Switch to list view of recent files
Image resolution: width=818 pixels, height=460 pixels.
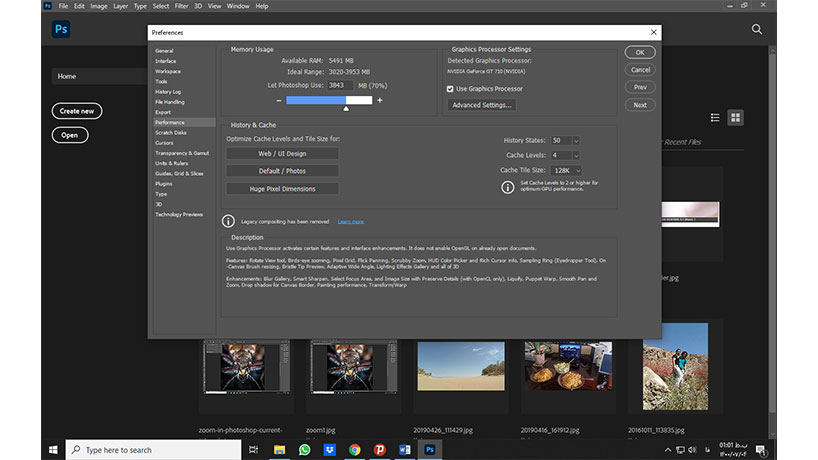717,118
